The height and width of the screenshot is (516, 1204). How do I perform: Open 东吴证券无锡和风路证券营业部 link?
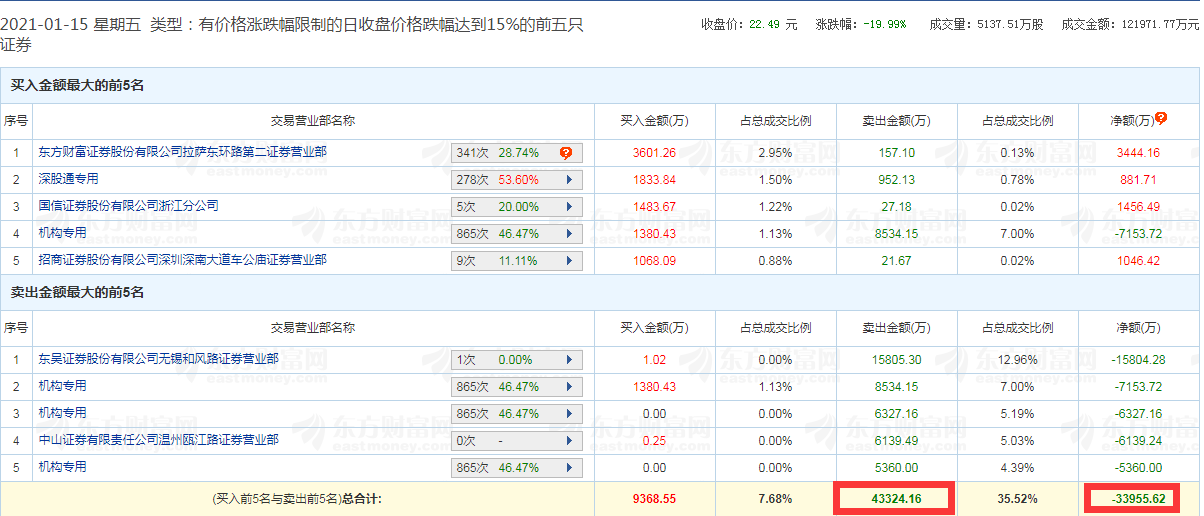click(158, 358)
